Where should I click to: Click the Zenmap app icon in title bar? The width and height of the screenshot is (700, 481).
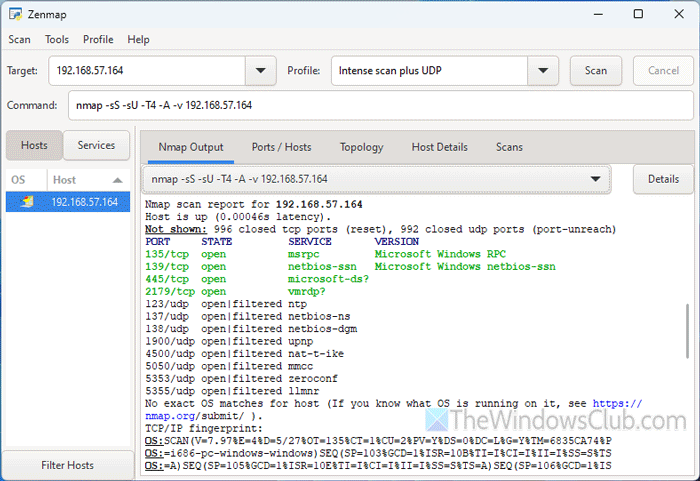click(15, 14)
